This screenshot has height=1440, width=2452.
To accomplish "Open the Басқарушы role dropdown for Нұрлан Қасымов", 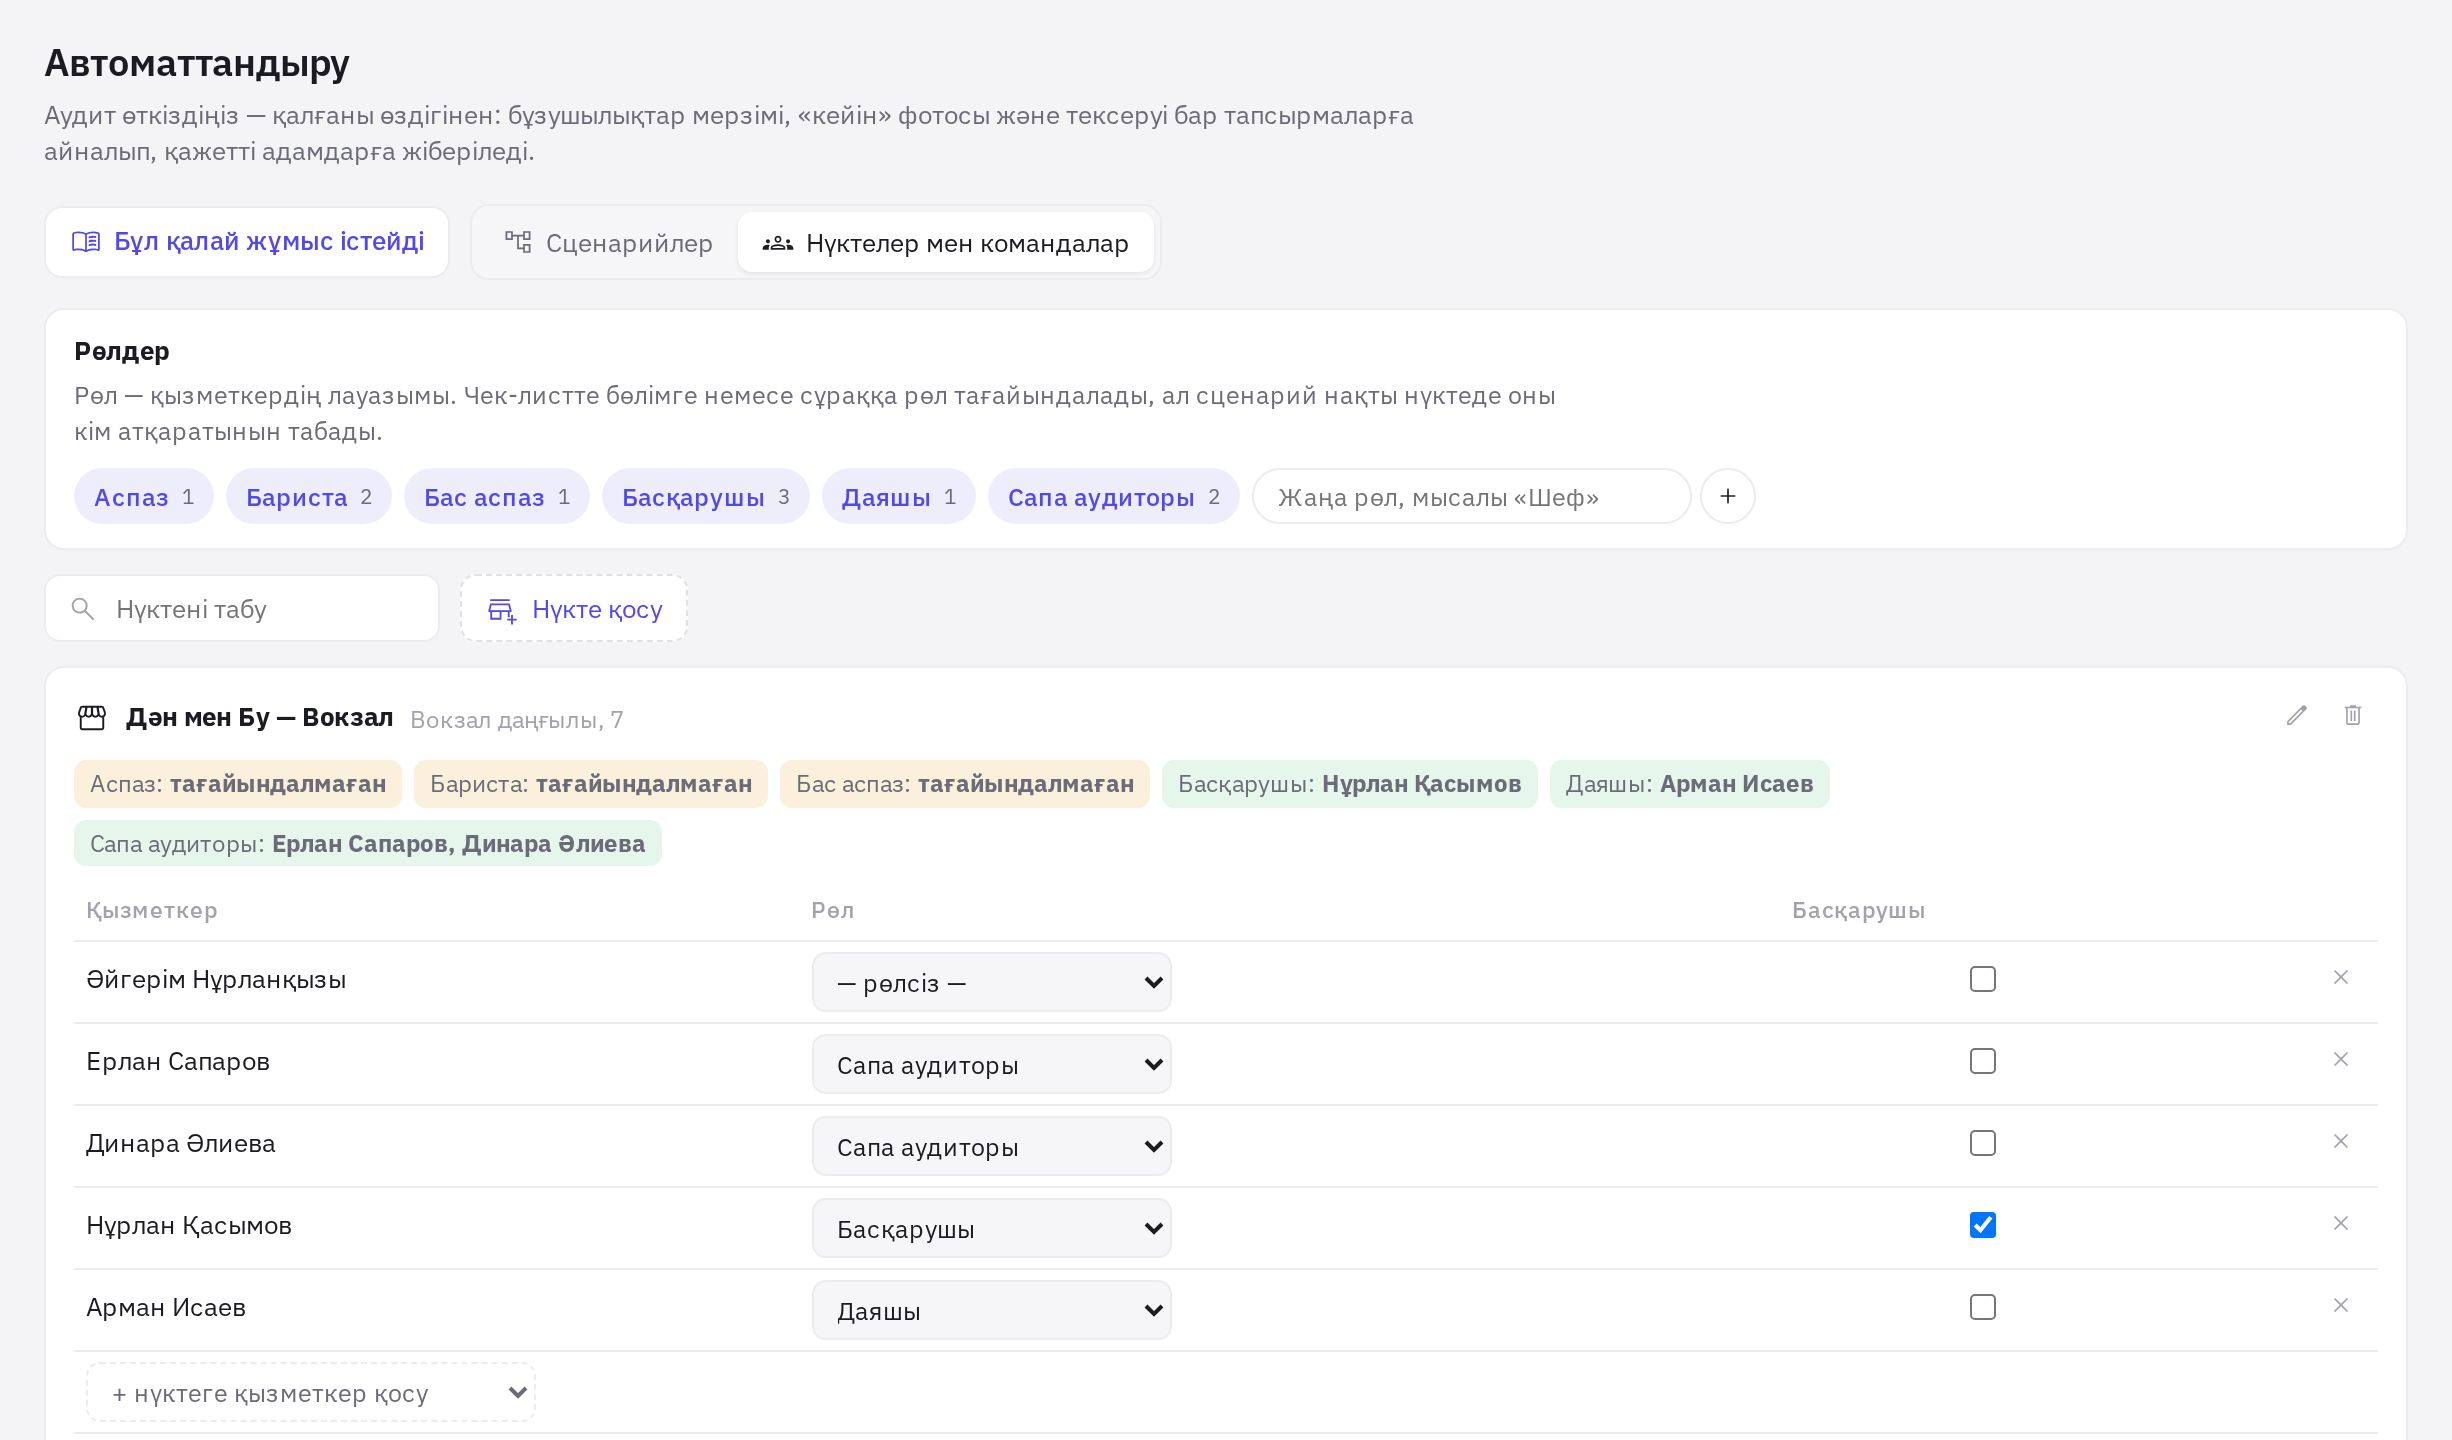I will tap(991, 1228).
